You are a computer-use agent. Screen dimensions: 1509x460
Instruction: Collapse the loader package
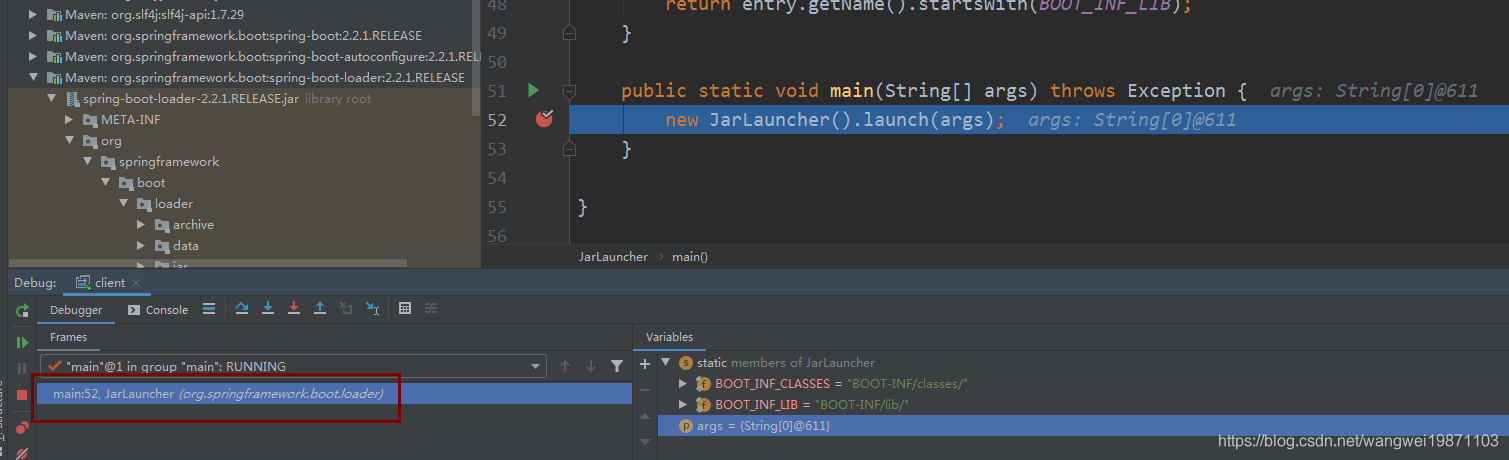click(x=124, y=204)
